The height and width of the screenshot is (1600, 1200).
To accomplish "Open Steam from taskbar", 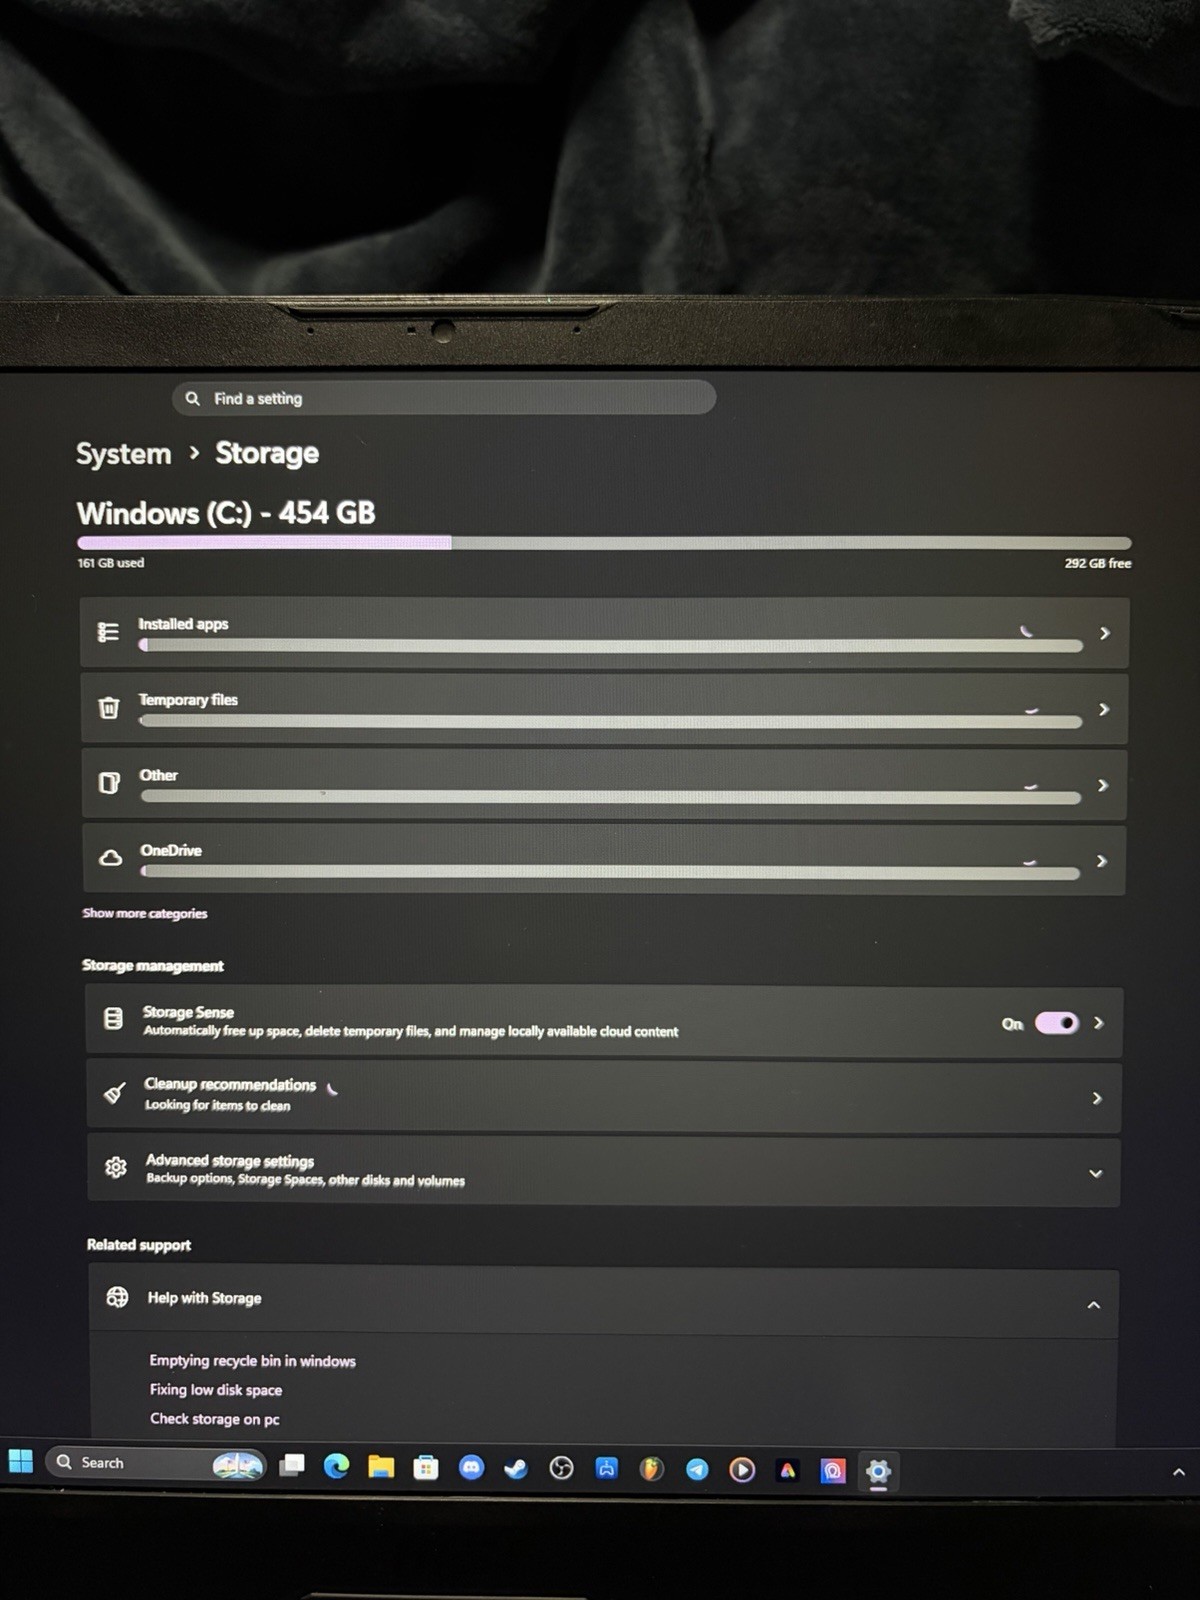I will pyautogui.click(x=516, y=1468).
